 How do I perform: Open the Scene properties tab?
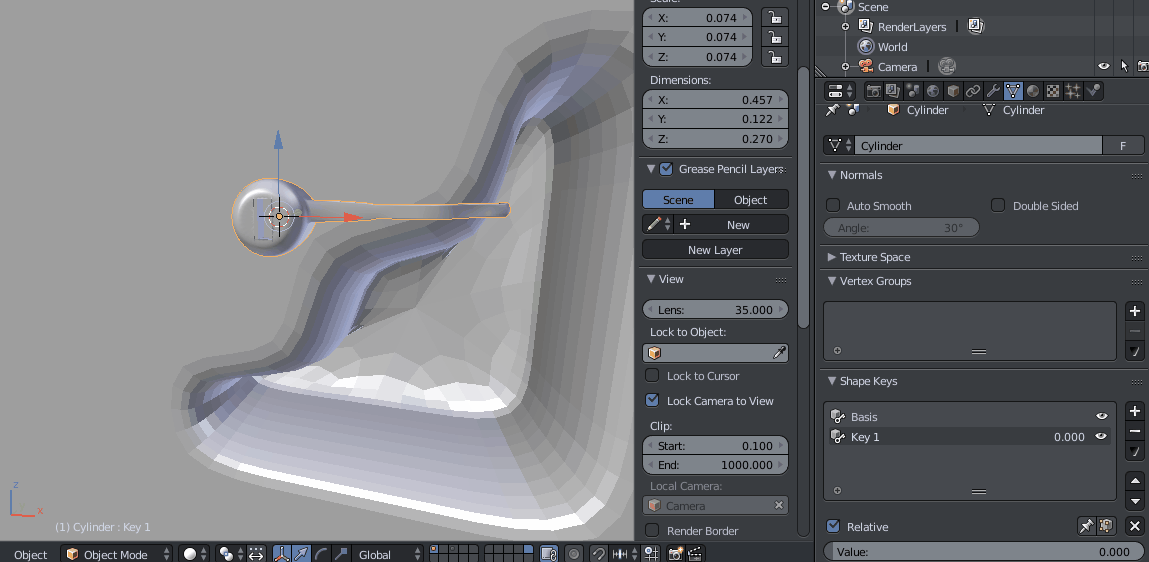[x=912, y=91]
